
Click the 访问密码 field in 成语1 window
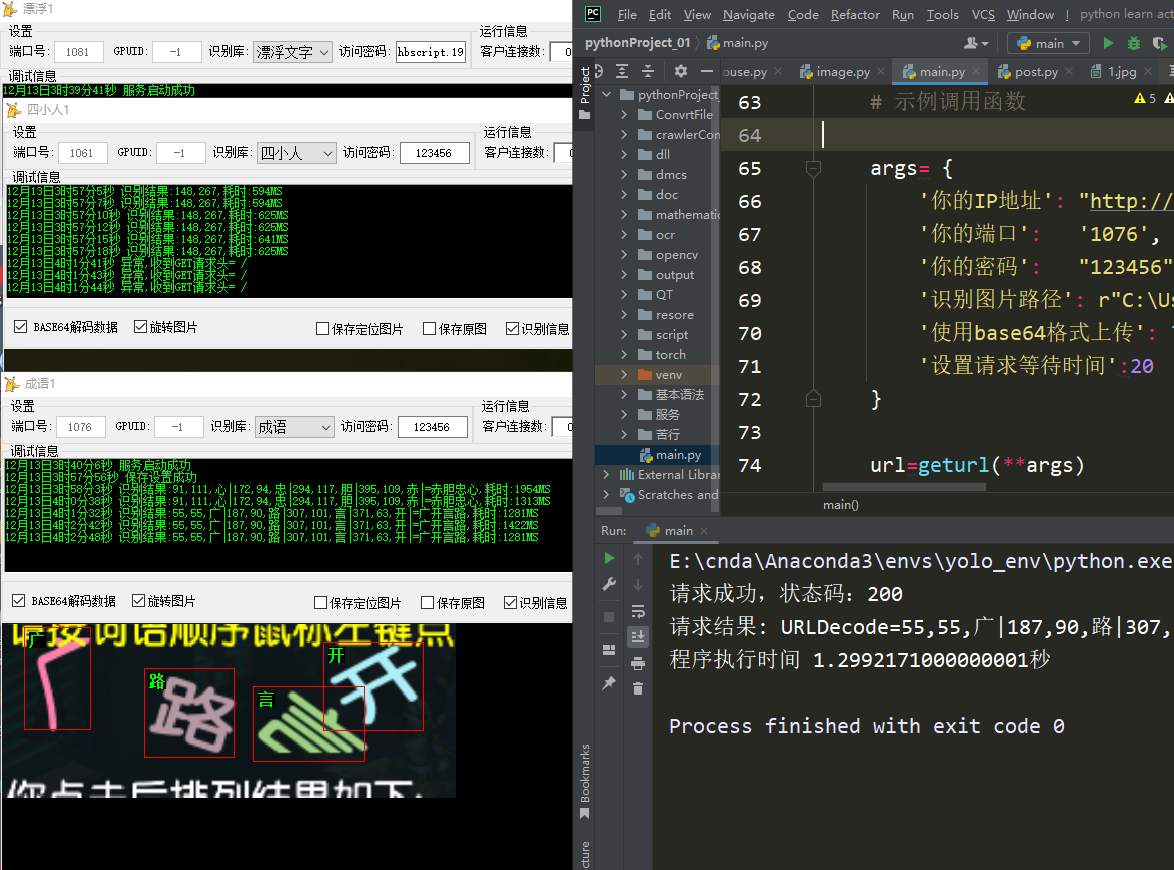[x=432, y=427]
